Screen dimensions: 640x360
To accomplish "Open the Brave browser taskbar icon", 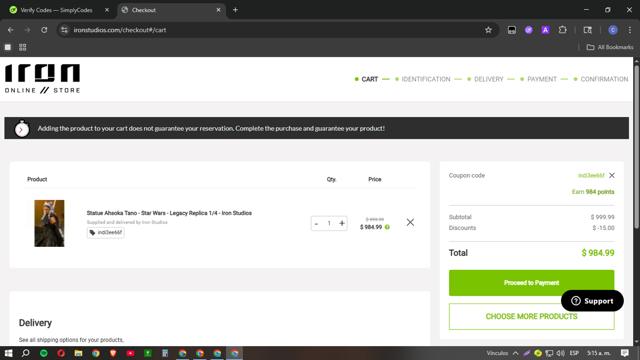I will click(x=113, y=353).
